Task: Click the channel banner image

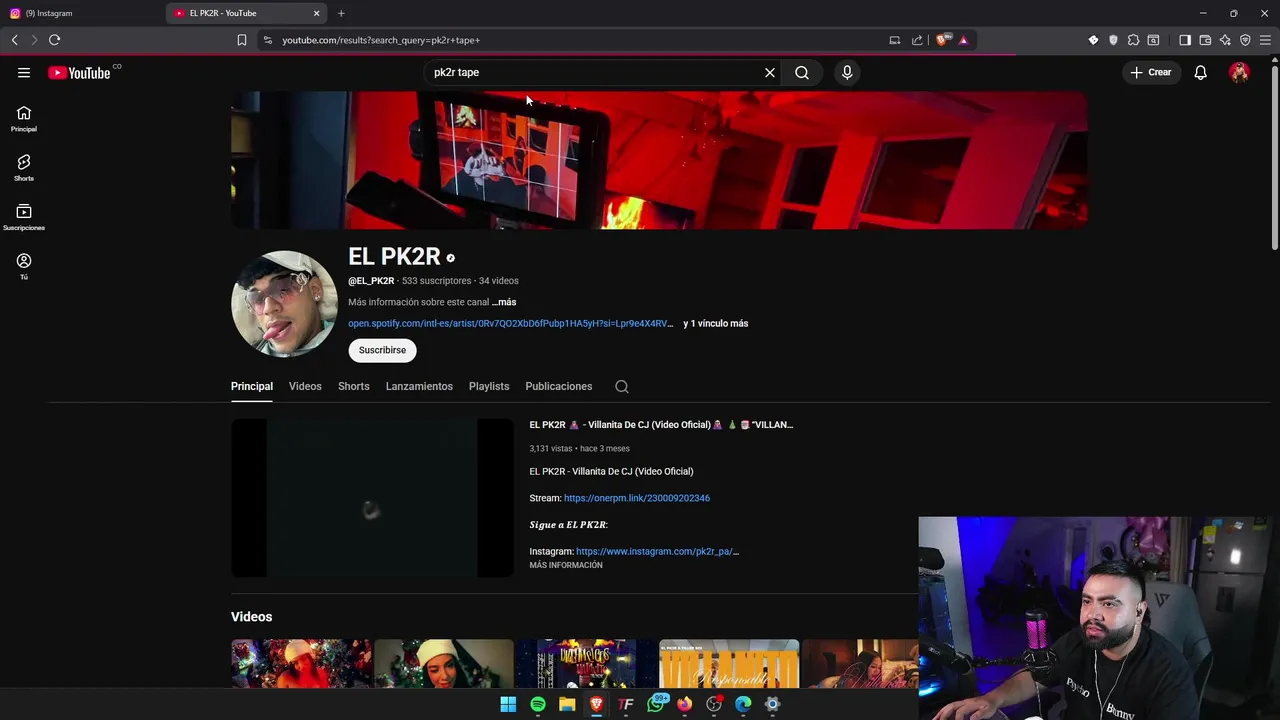Action: coord(659,160)
